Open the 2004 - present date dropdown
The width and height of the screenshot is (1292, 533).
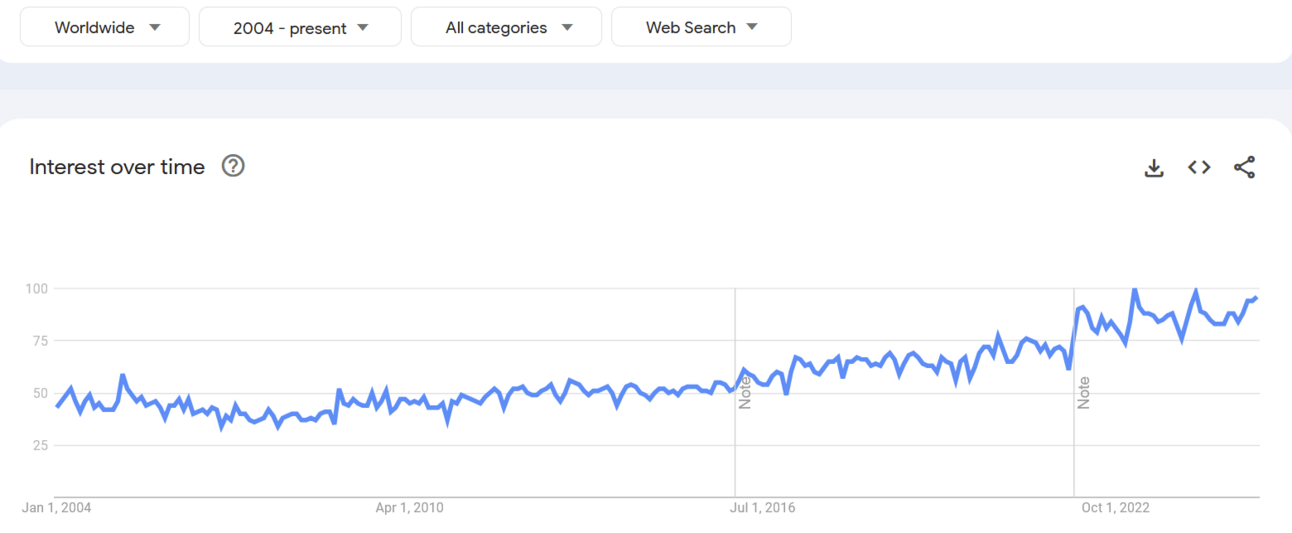pyautogui.click(x=300, y=27)
